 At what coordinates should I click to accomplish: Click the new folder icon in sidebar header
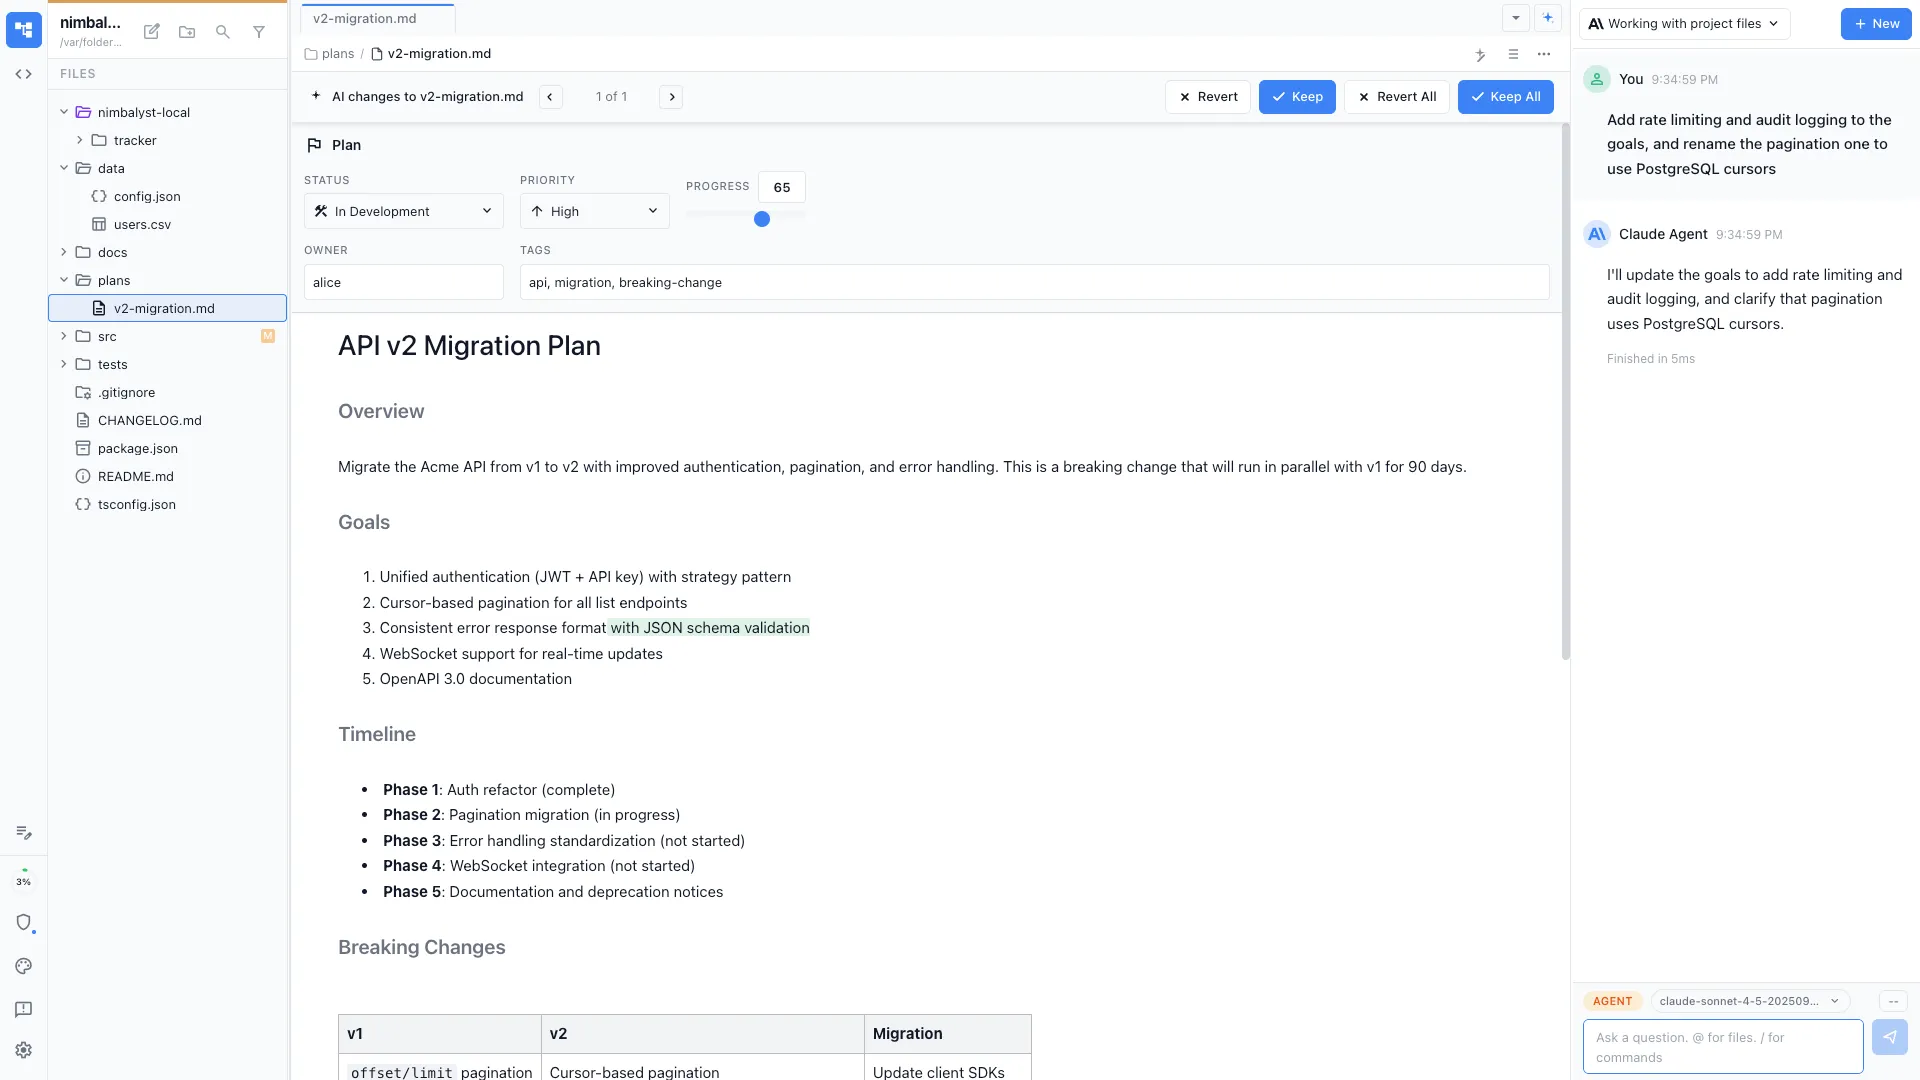187,31
